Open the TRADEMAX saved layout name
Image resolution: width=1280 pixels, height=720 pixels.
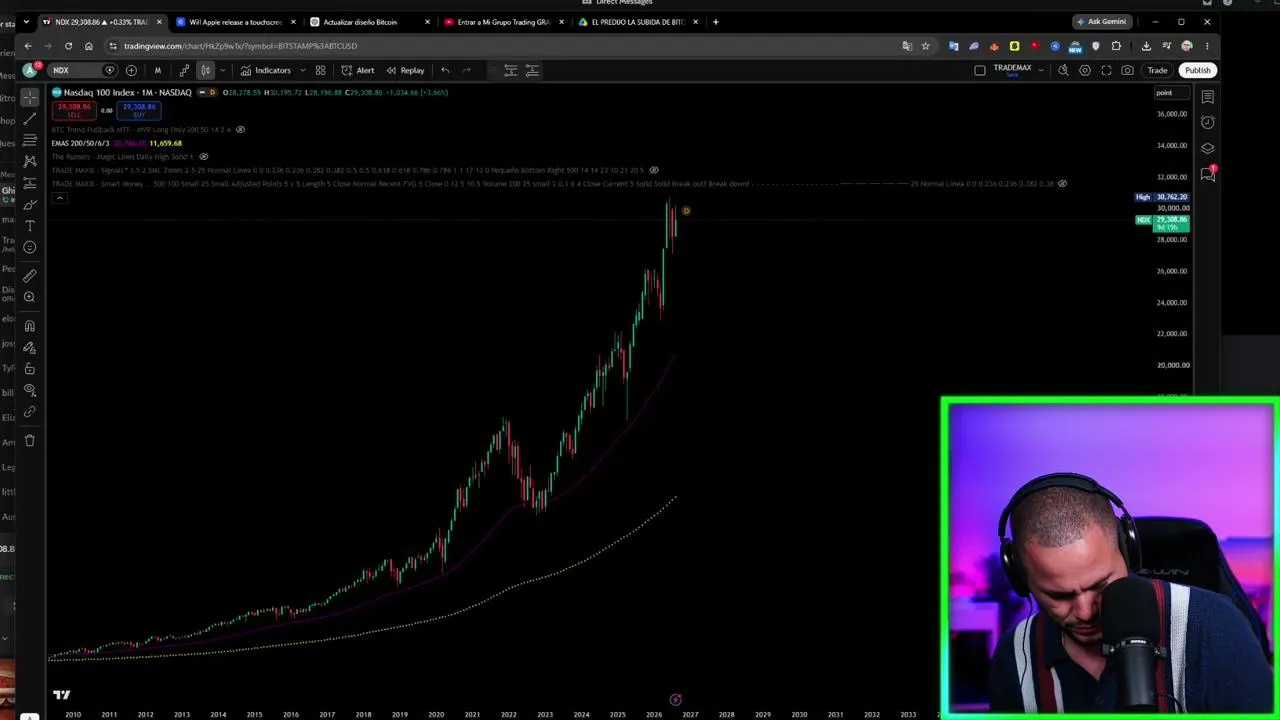[x=1012, y=70]
